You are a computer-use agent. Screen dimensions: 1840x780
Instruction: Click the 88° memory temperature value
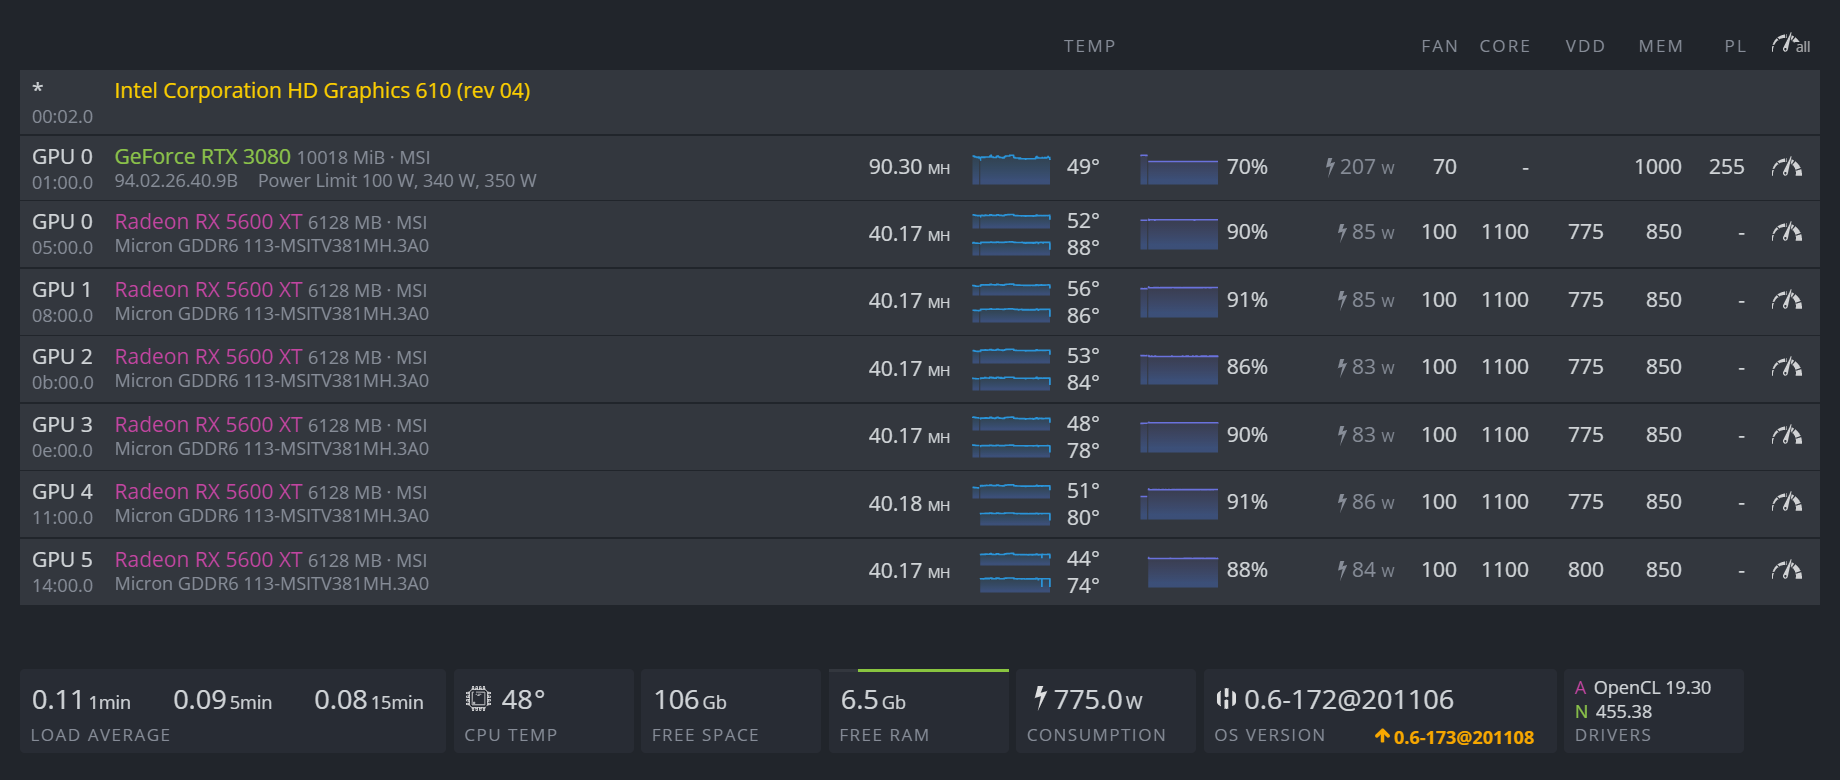coord(1083,247)
